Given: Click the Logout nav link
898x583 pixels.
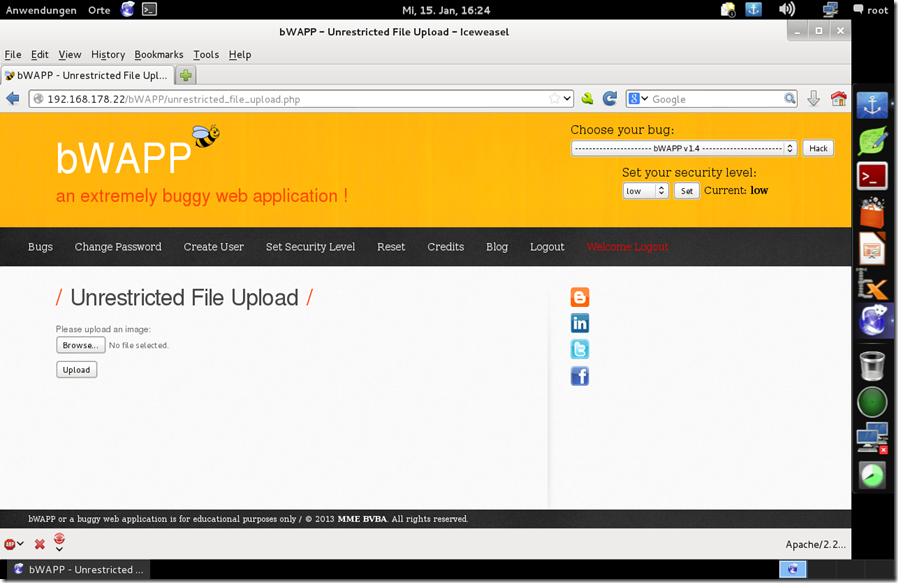Looking at the screenshot, I should 547,247.
